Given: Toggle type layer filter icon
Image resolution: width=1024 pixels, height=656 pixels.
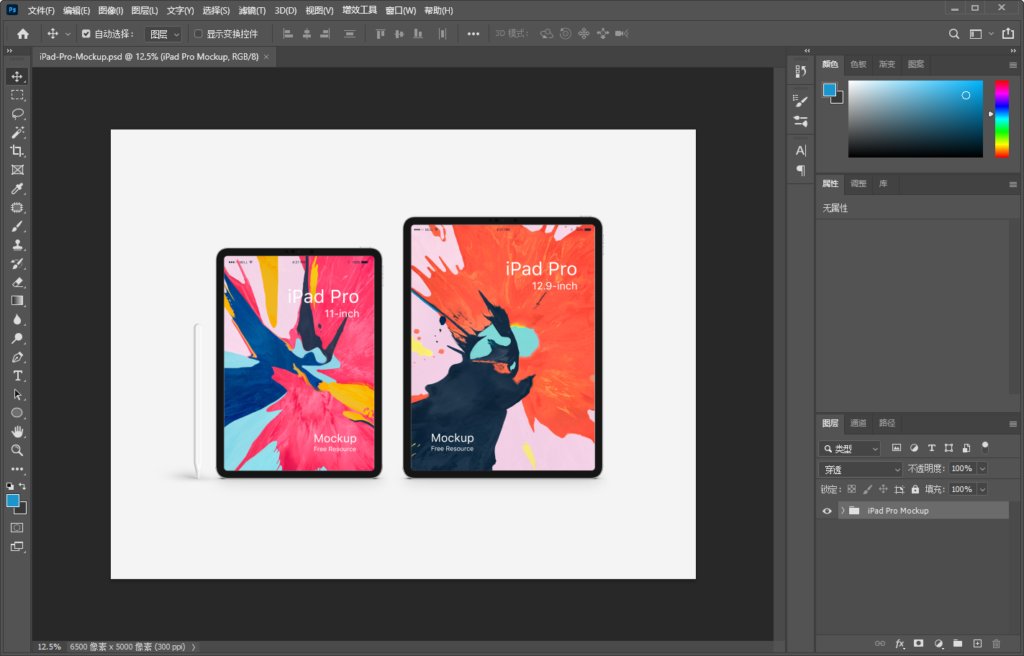Looking at the screenshot, I should (x=931, y=448).
